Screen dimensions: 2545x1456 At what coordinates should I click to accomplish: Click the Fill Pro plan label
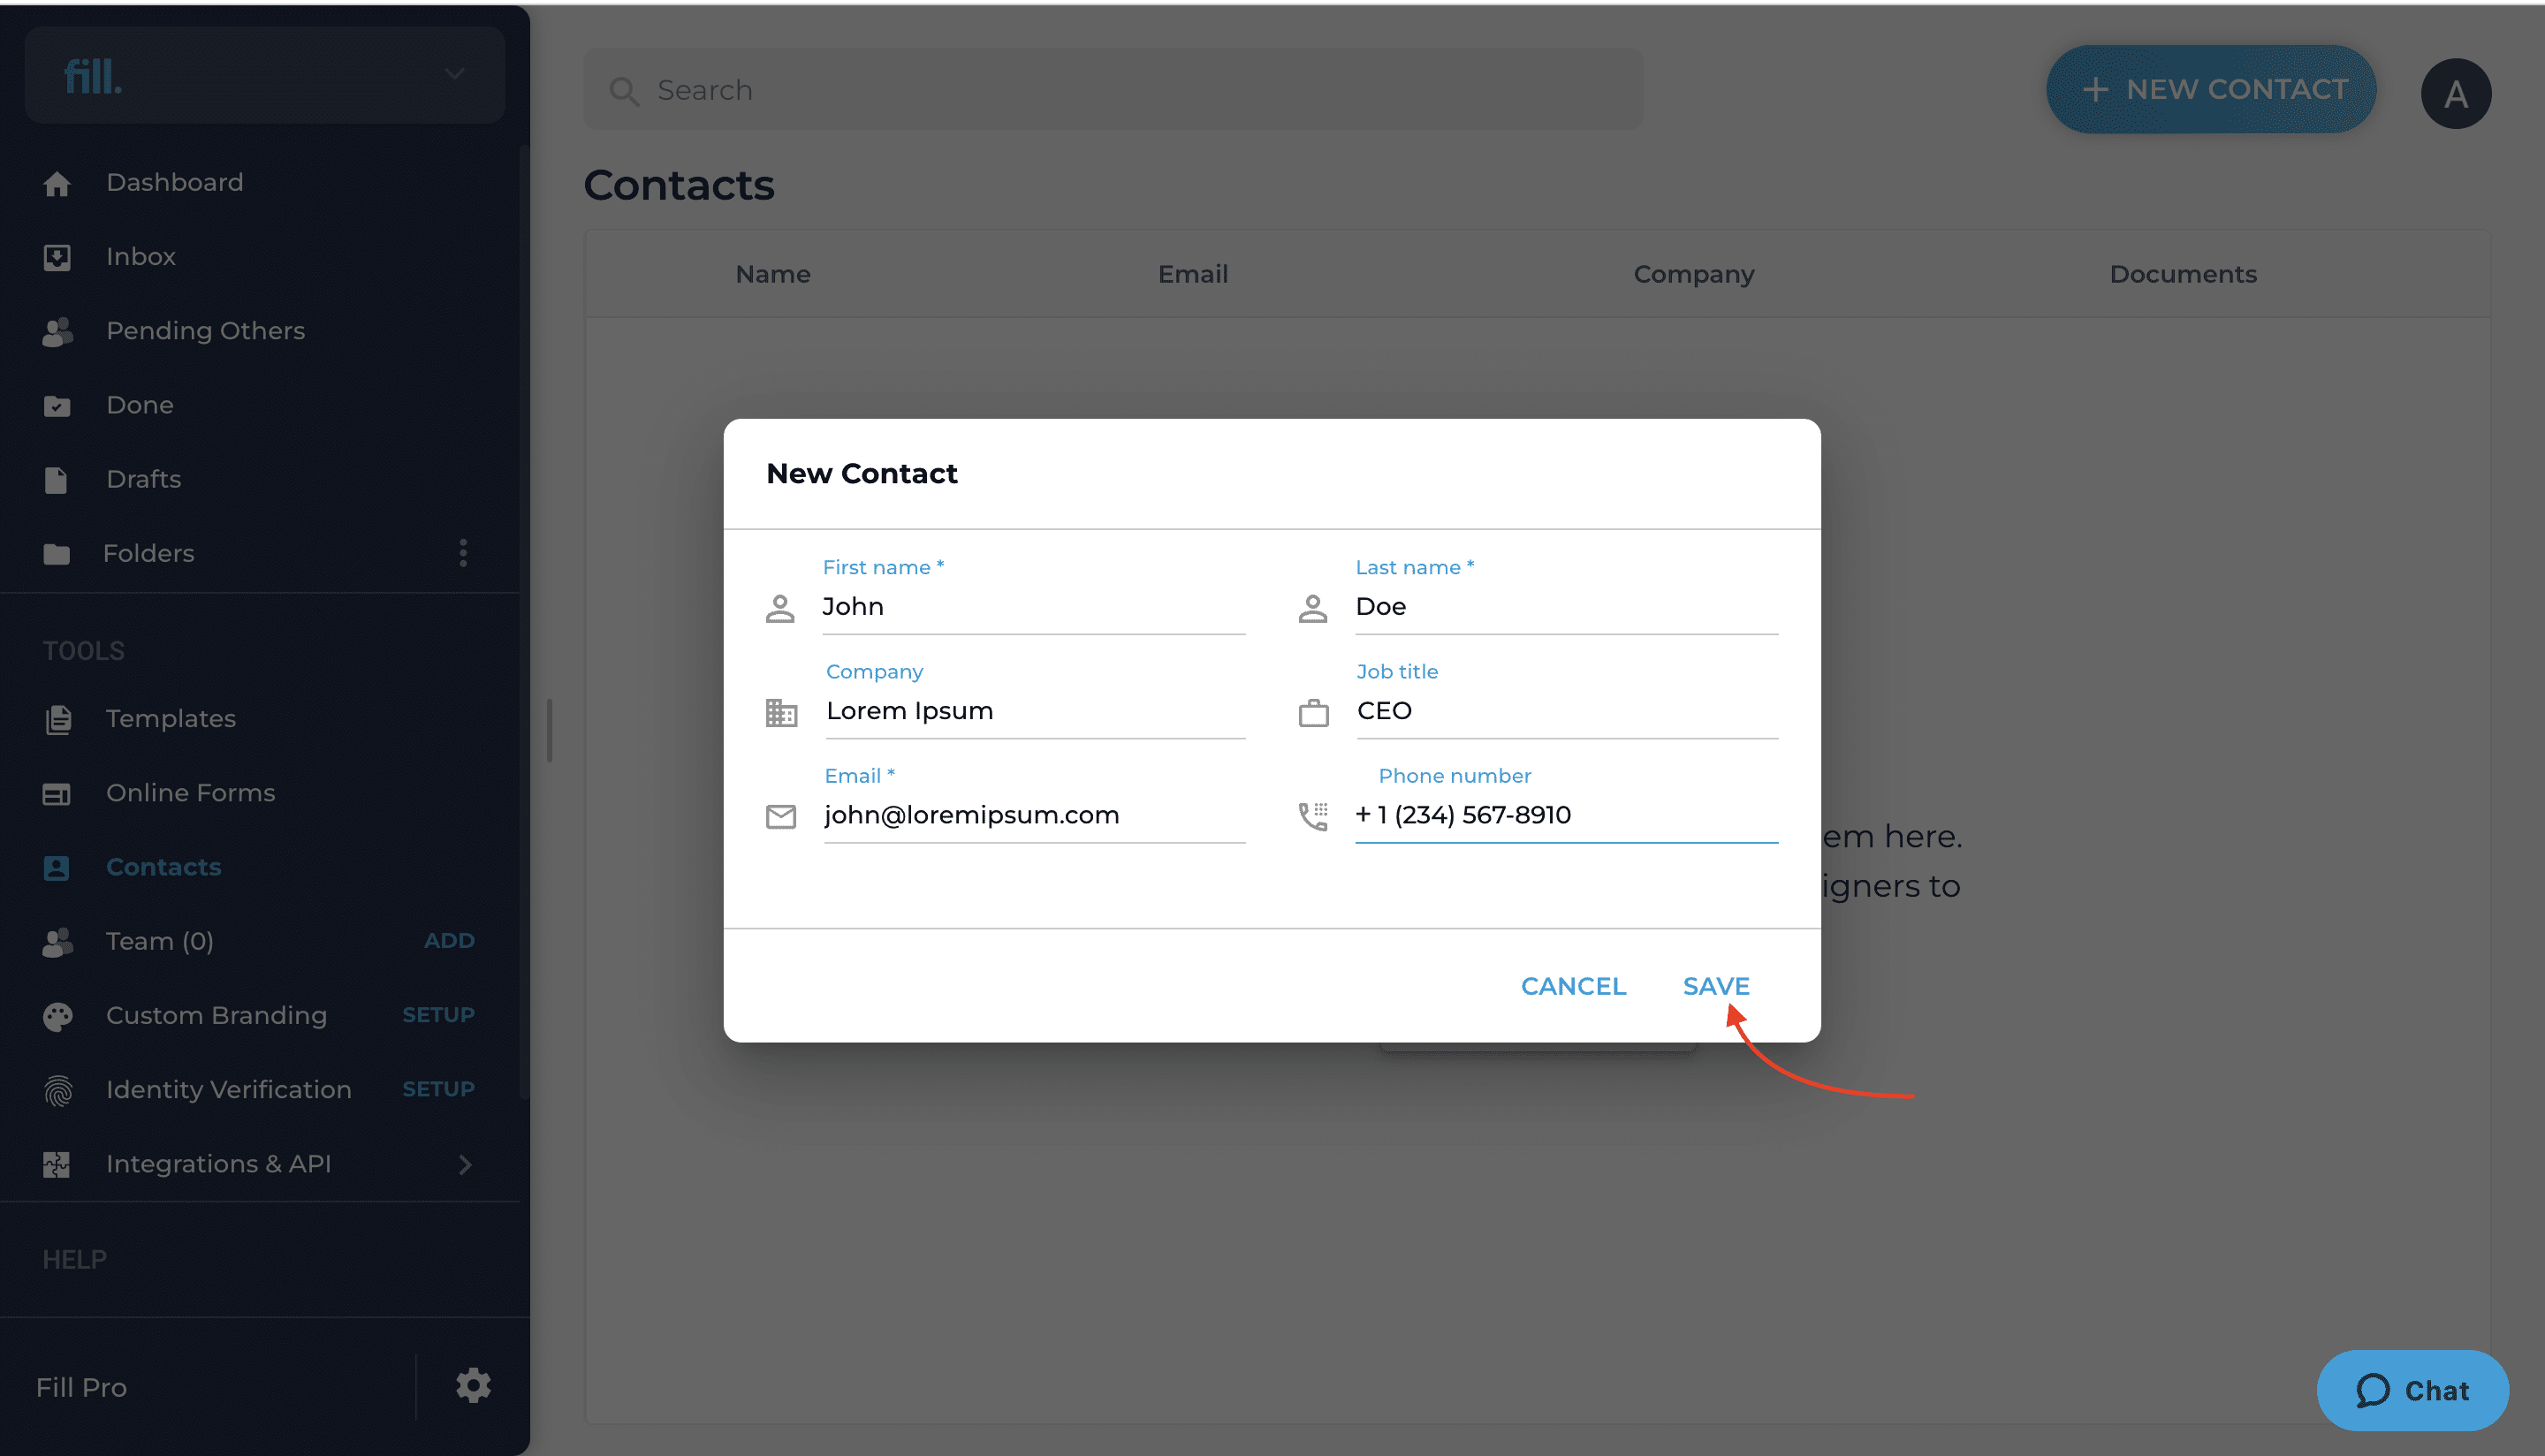[81, 1387]
